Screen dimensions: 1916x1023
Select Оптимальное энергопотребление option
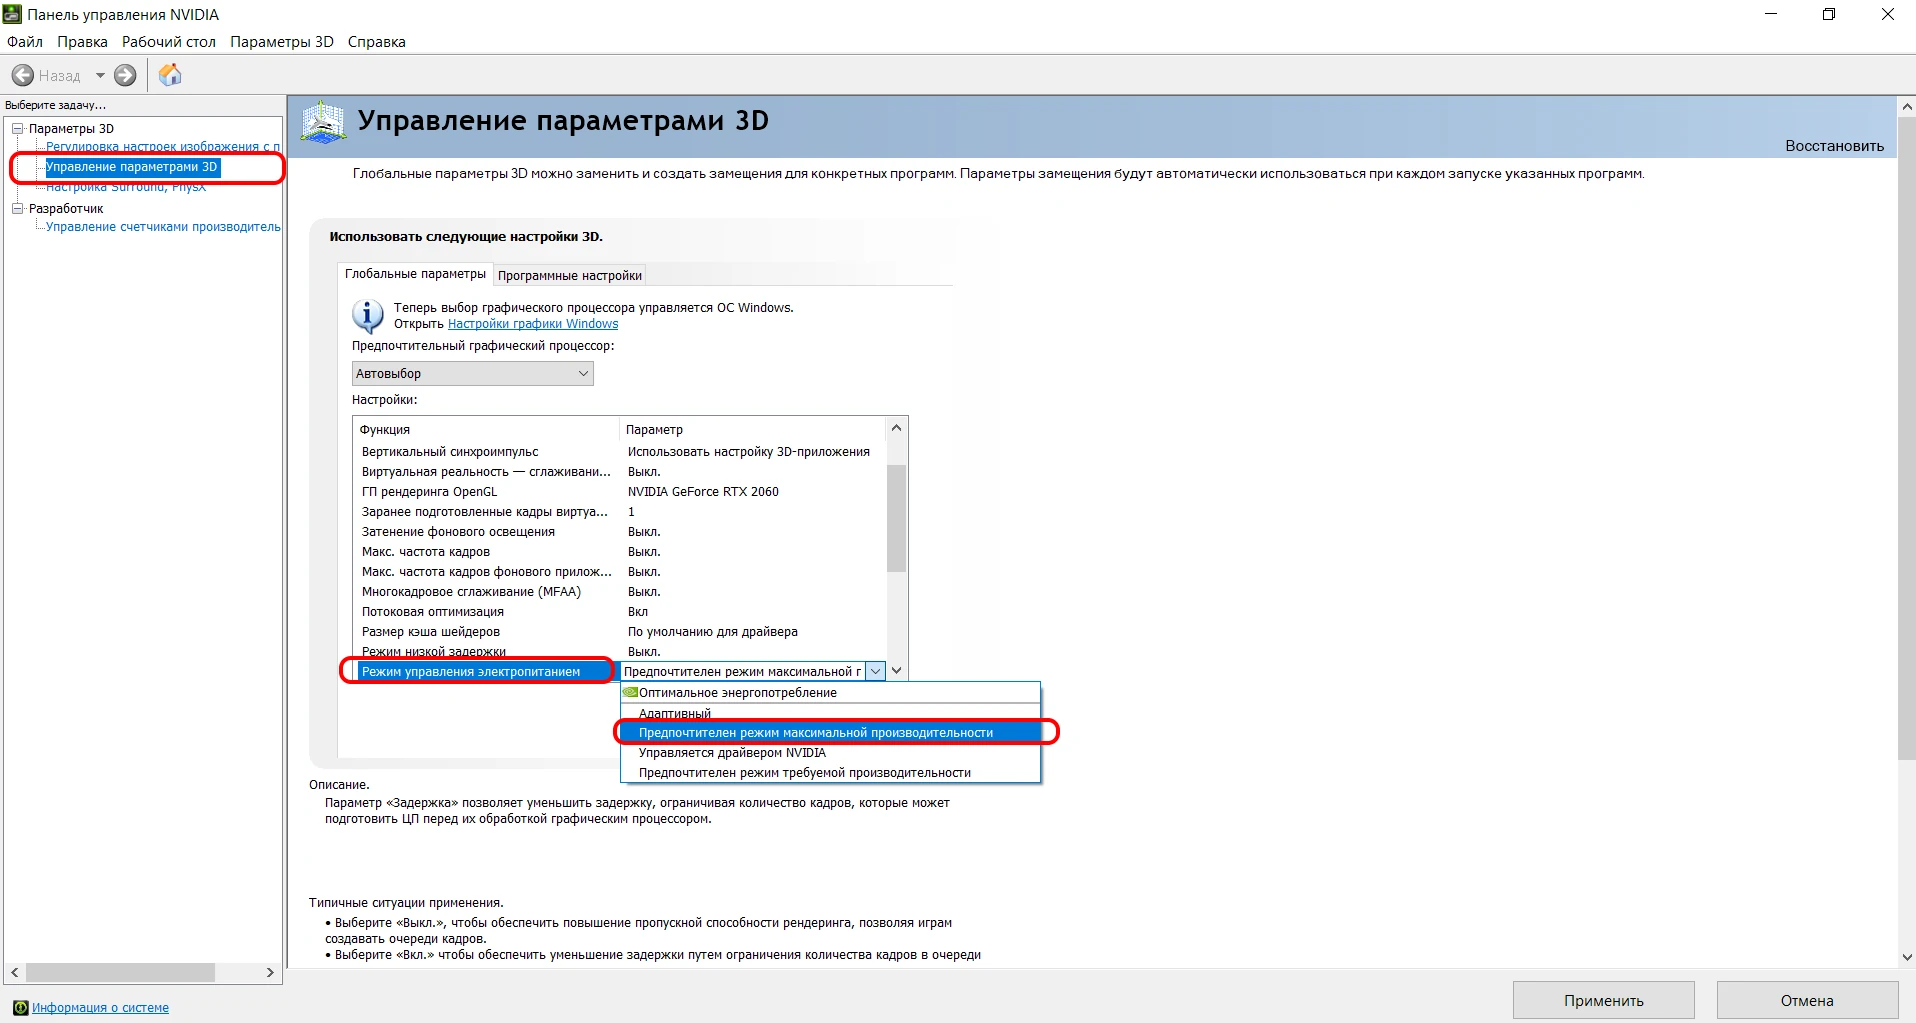pyautogui.click(x=737, y=692)
